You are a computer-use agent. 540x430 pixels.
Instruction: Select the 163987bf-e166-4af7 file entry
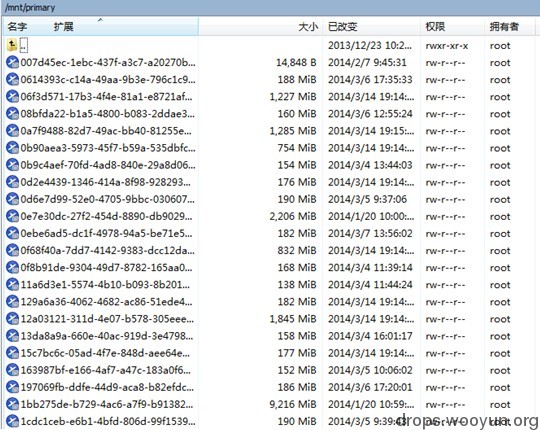tap(269, 370)
